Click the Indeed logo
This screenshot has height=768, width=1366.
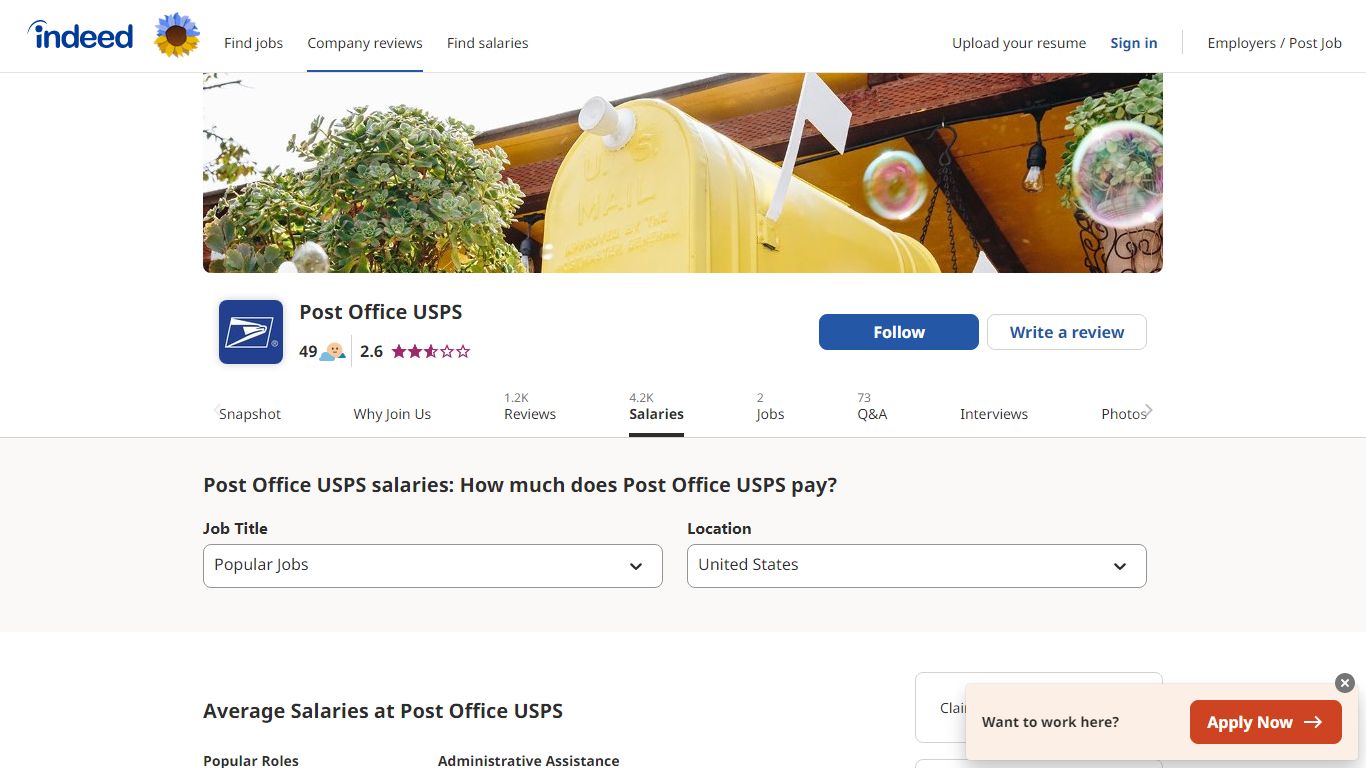point(80,36)
